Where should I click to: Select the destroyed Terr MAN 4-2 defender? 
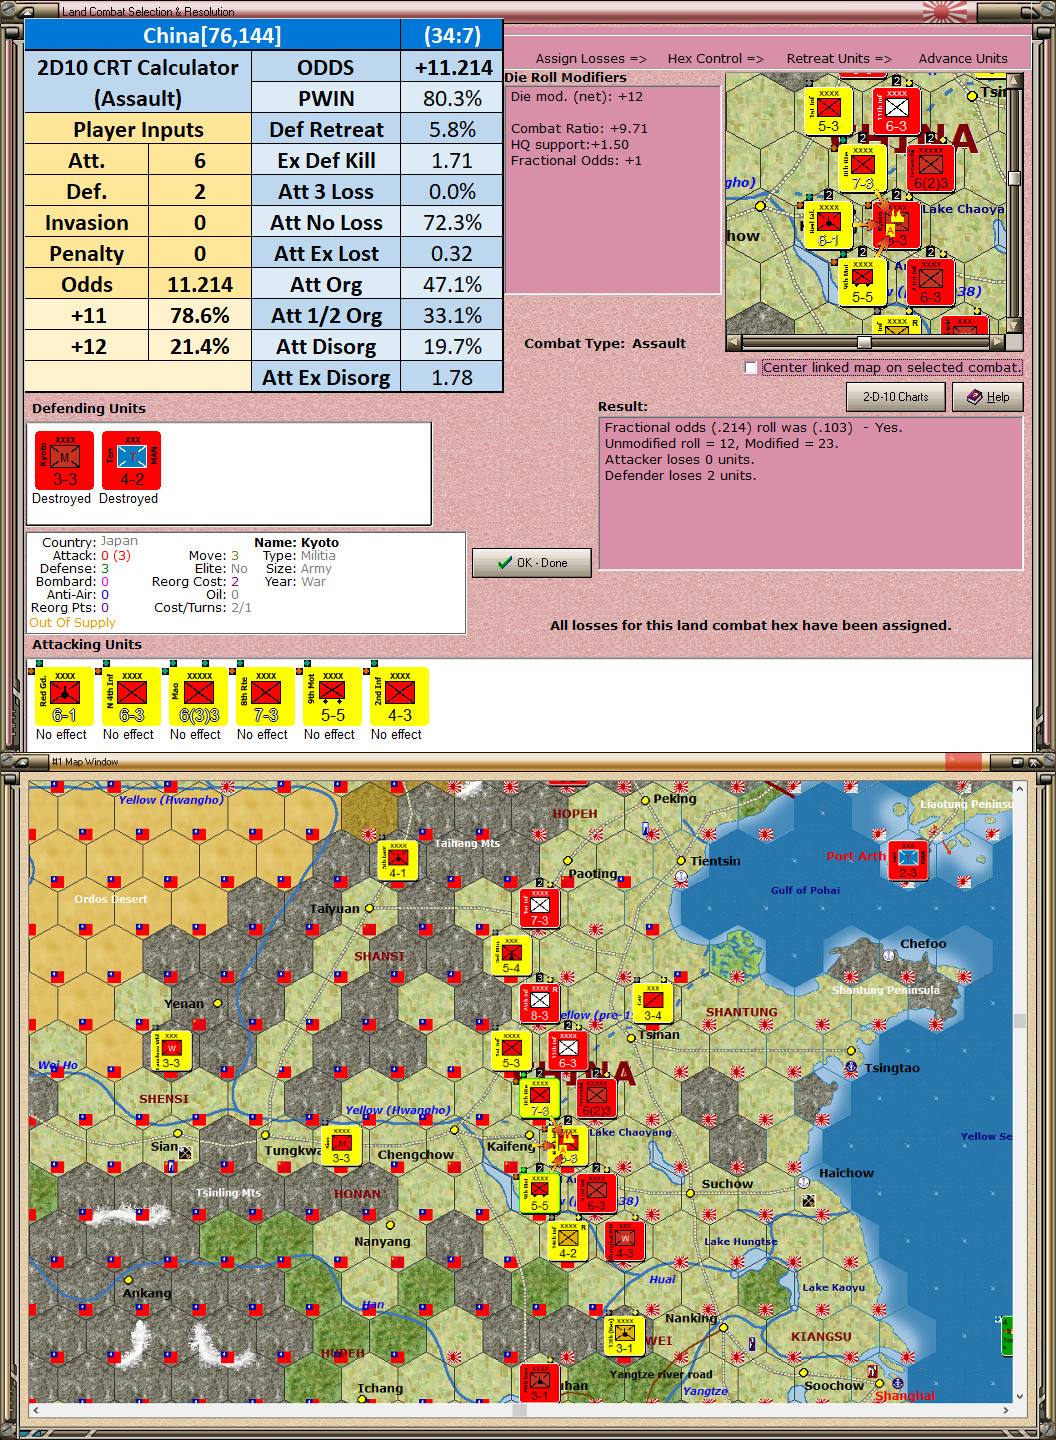pos(131,461)
